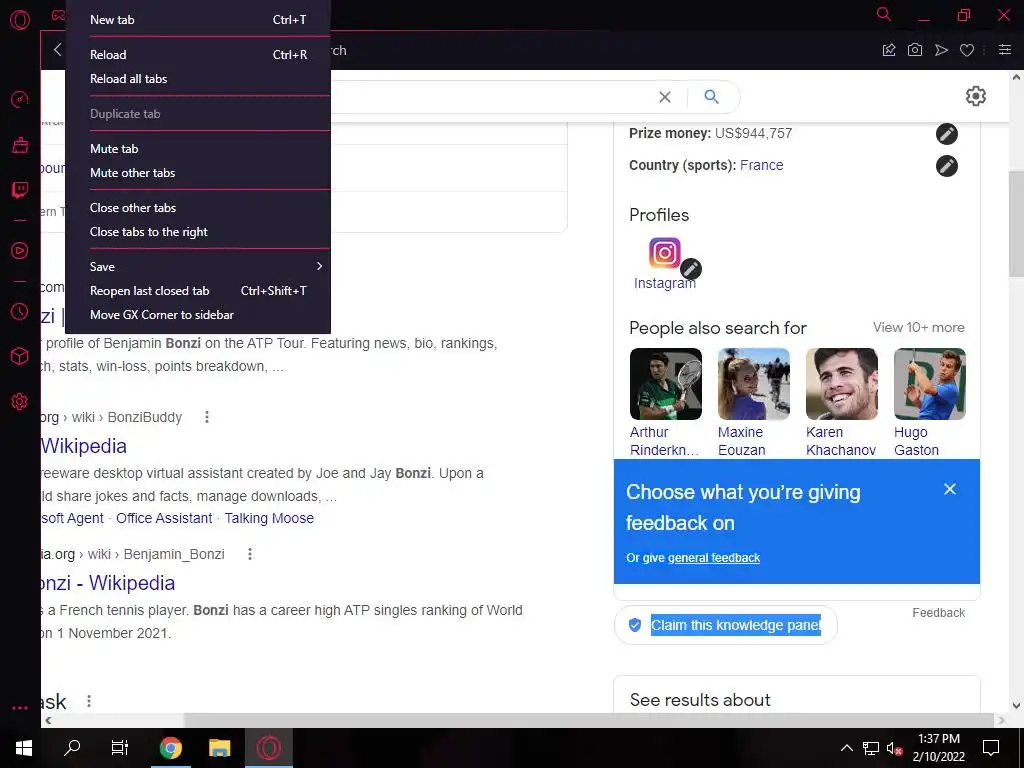Launch Chrome from the taskbar

point(170,748)
